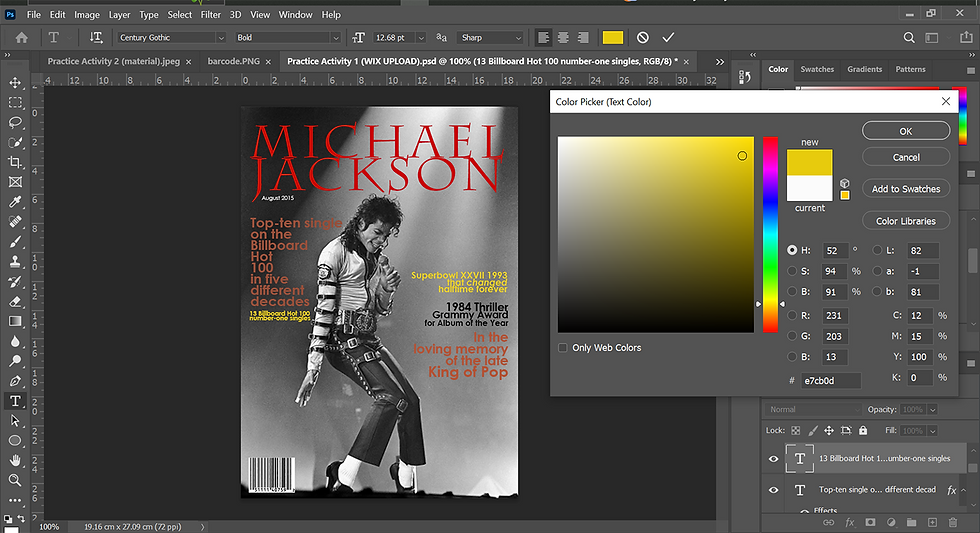Viewport: 980px width, 533px height.
Task: Commit text edits with the checkmark
Action: [x=668, y=37]
